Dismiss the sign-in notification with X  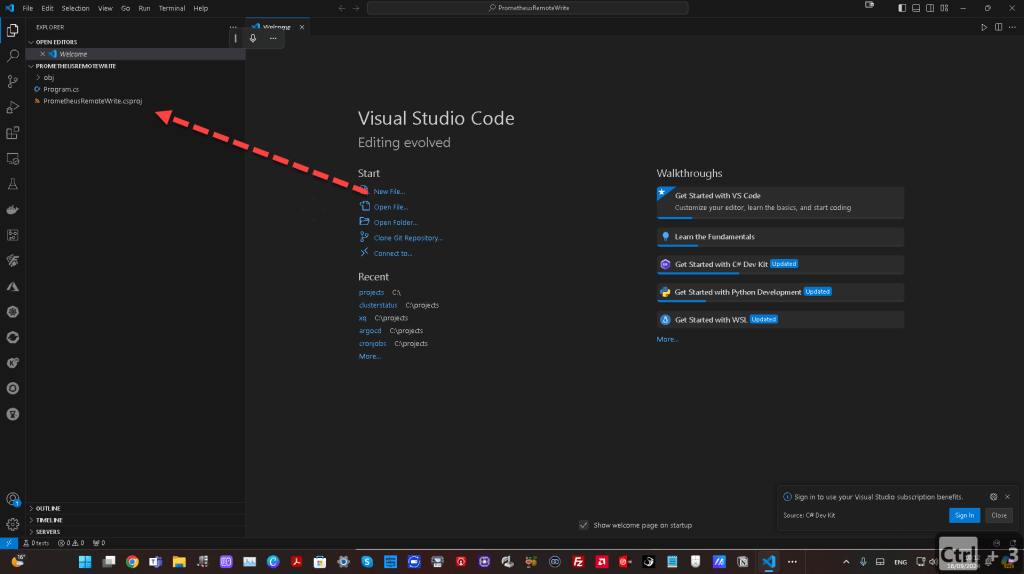click(x=1008, y=497)
